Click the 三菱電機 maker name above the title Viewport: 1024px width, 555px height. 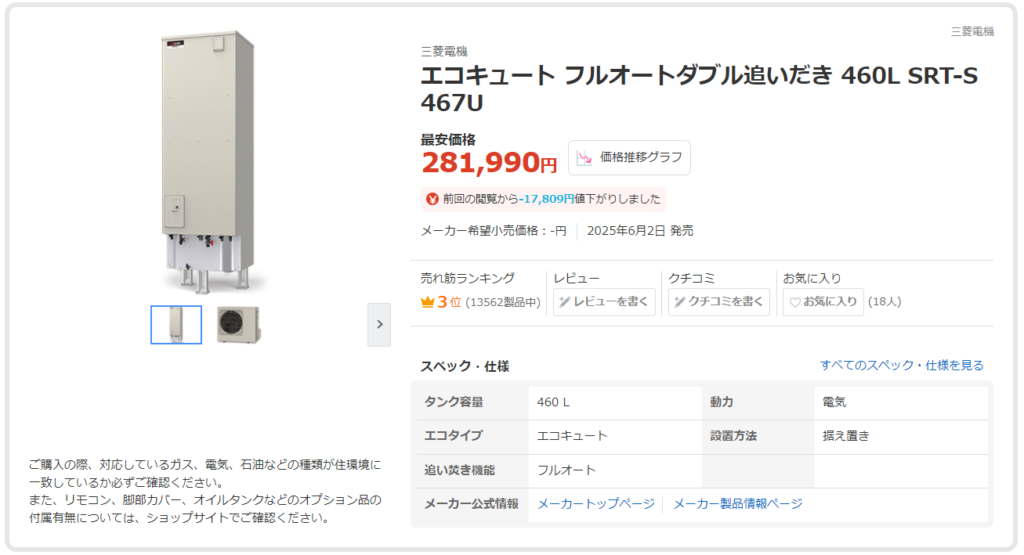coord(444,51)
